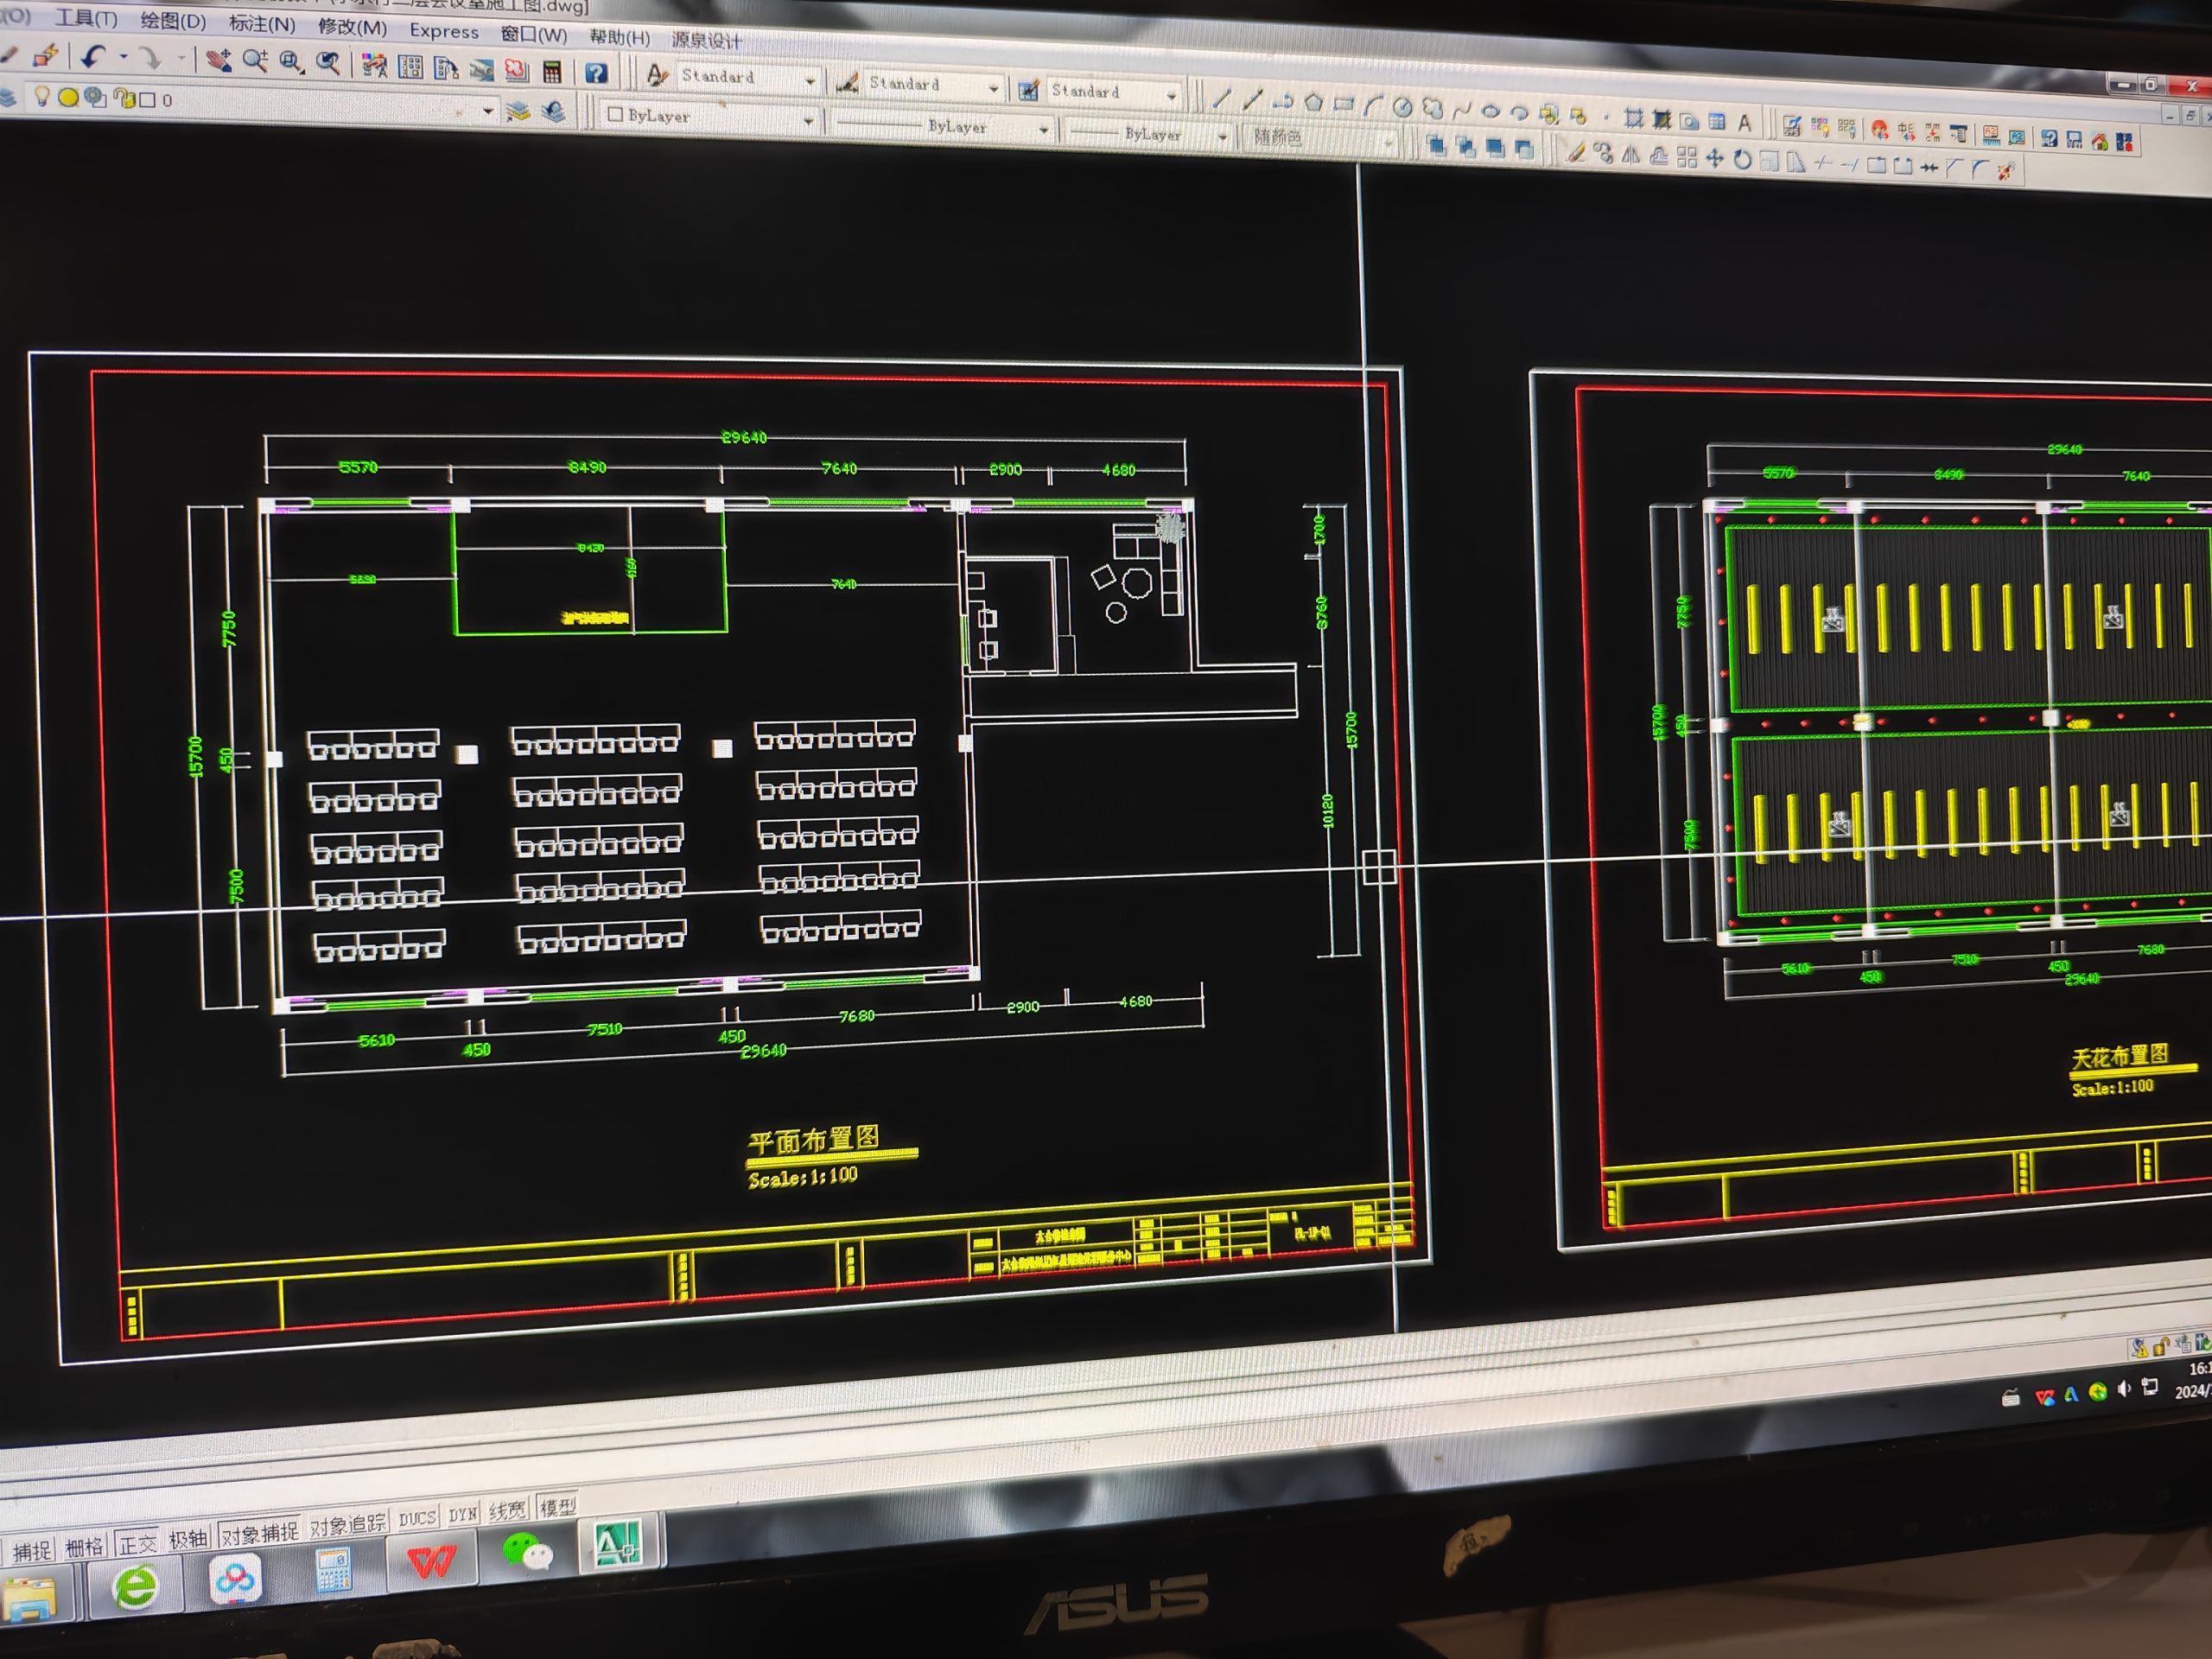Click the Undo arrow icon
Viewport: 2212px width, 1659px height.
pos(93,57)
